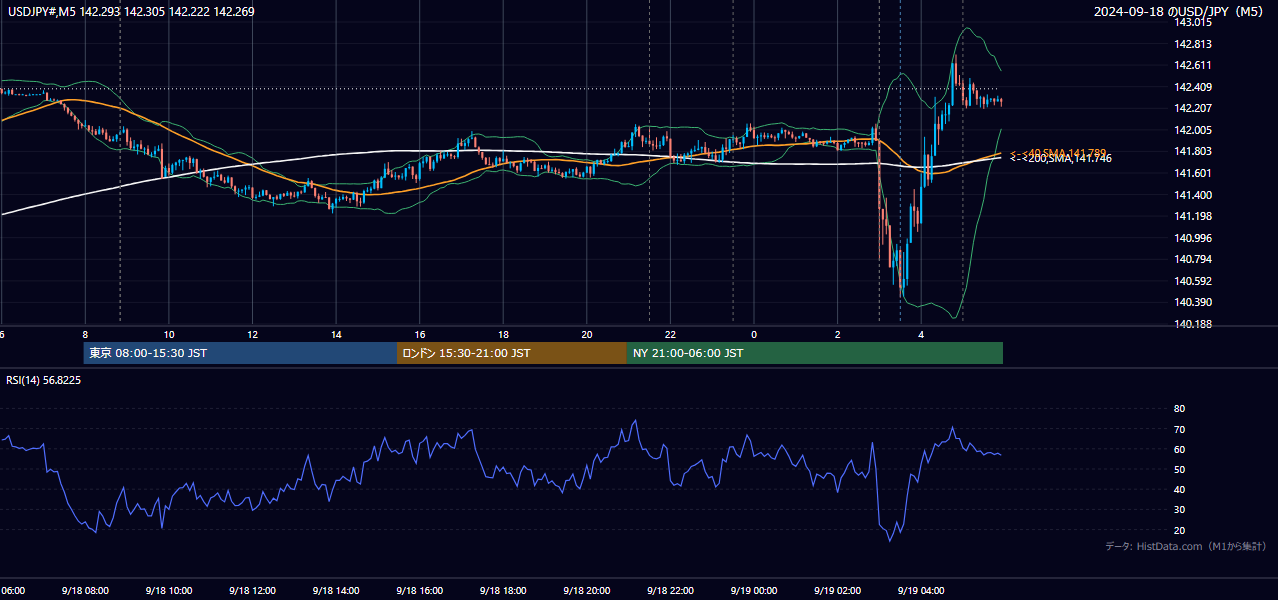This screenshot has height=600, width=1278.
Task: Click hour tick 14 under the price chart
Action: pyautogui.click(x=336, y=334)
